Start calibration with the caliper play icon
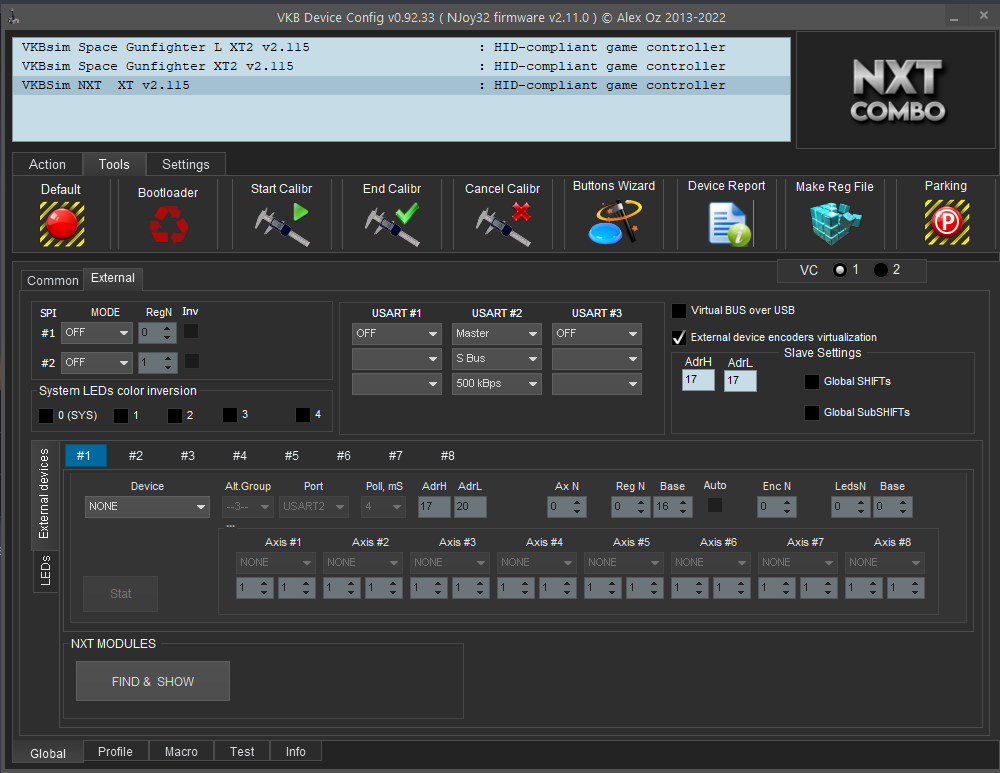1000x773 pixels. [282, 224]
